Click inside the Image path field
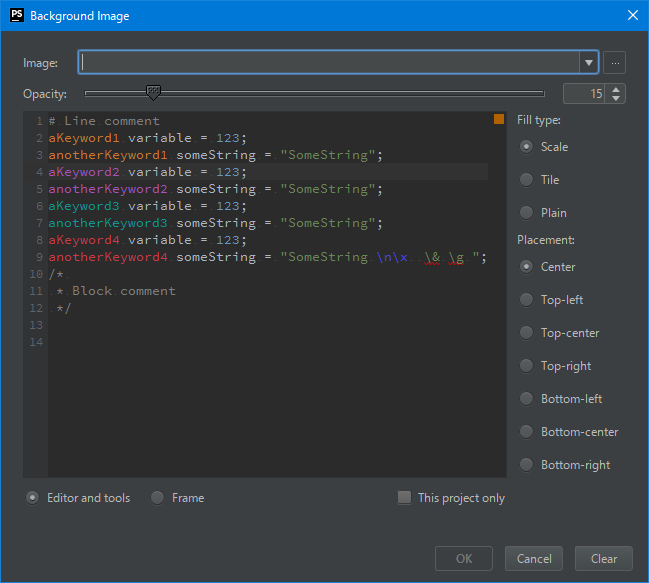 point(330,62)
